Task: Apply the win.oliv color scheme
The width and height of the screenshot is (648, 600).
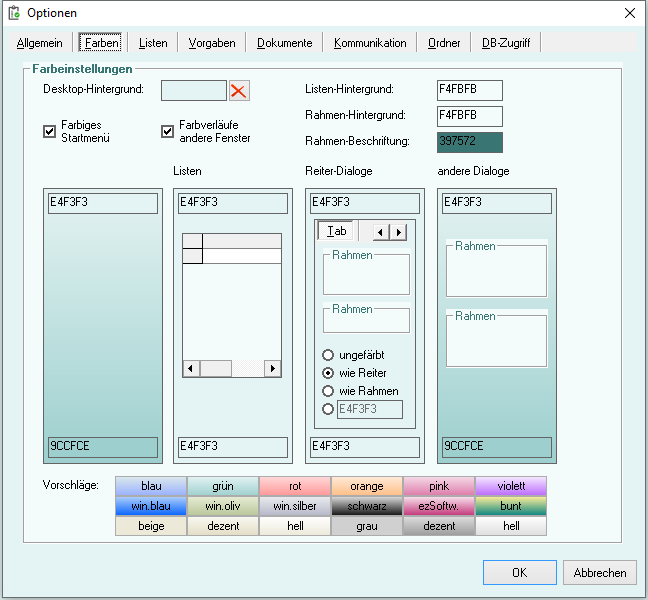Action: (x=223, y=506)
